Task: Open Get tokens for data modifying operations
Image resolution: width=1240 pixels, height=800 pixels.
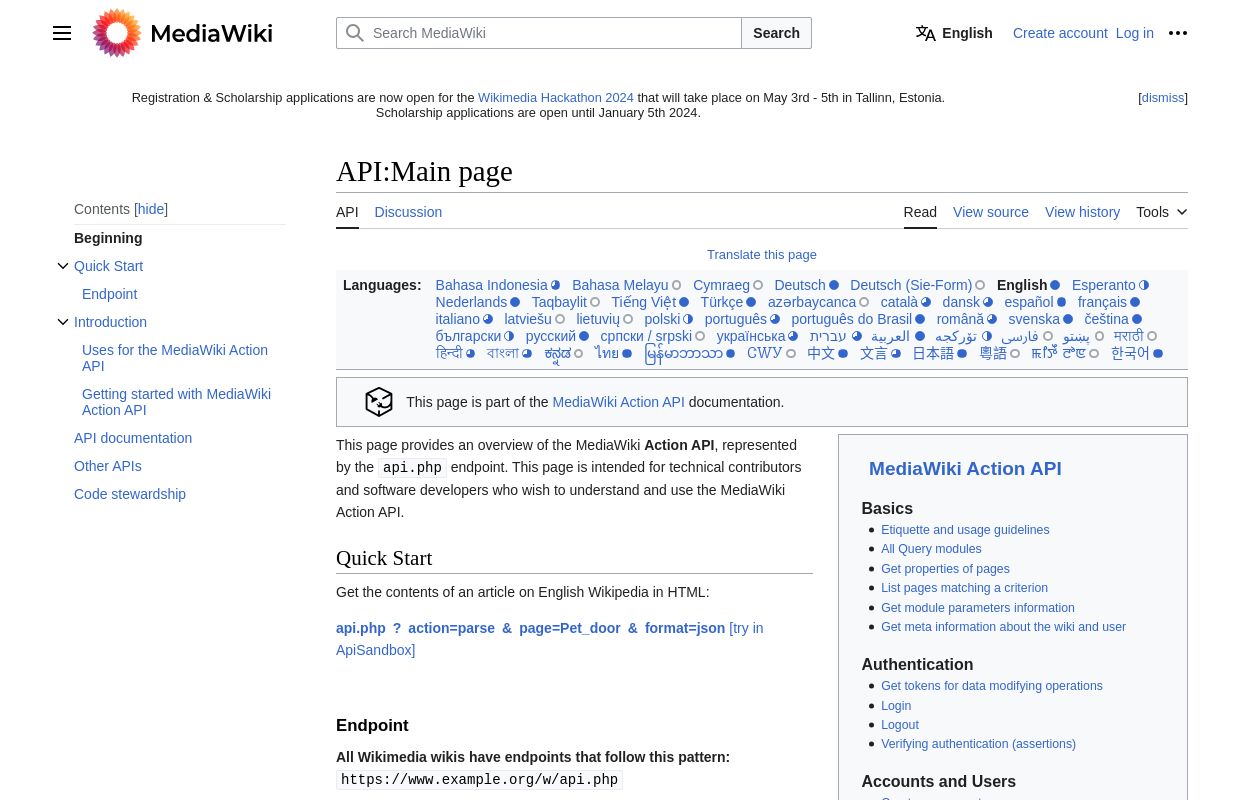Action: [992, 686]
